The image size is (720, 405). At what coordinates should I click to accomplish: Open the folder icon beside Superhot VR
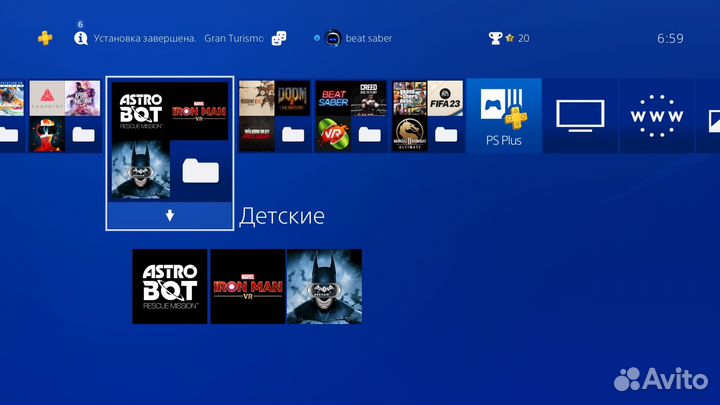tap(84, 135)
